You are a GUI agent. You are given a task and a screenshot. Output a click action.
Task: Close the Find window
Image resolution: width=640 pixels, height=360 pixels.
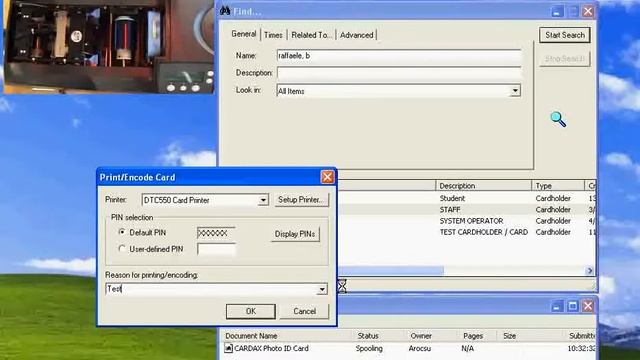588,11
